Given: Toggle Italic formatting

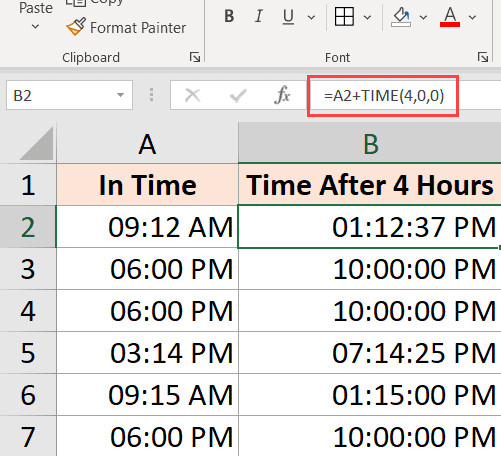Looking at the screenshot, I should (258, 16).
